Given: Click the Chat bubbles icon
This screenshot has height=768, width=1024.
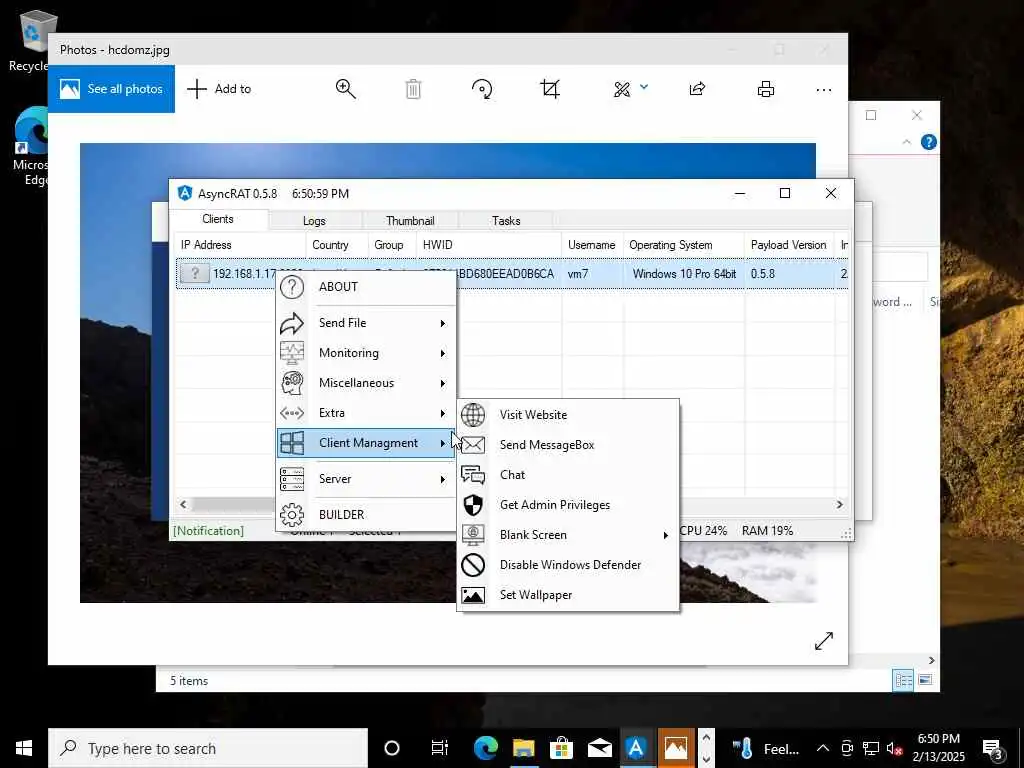Looking at the screenshot, I should coord(473,475).
